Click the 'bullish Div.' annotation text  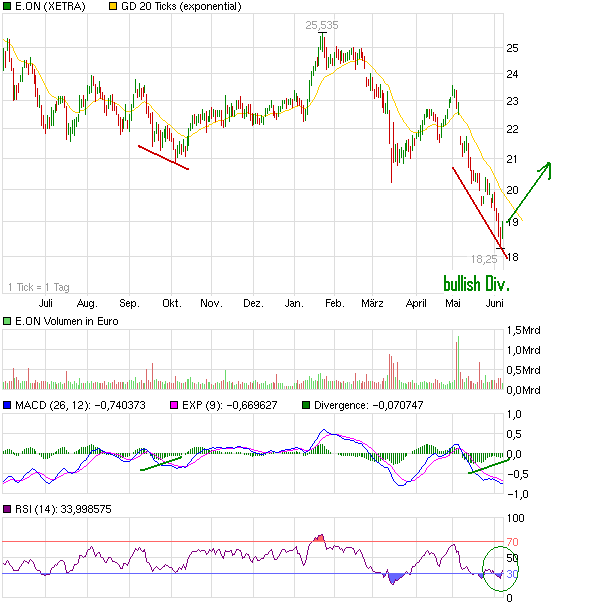coord(477,284)
